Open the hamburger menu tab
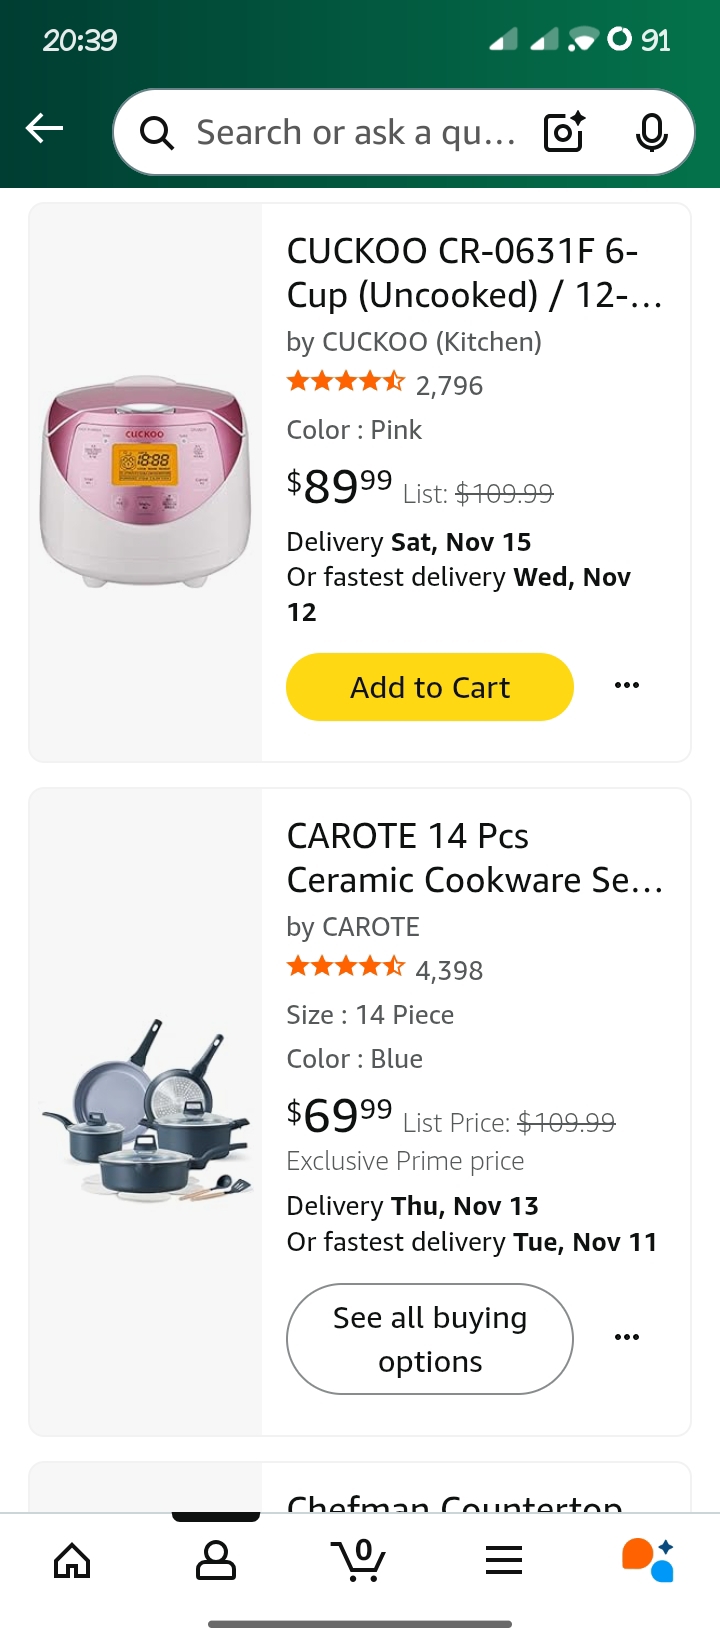720x1640 pixels. 504,1560
